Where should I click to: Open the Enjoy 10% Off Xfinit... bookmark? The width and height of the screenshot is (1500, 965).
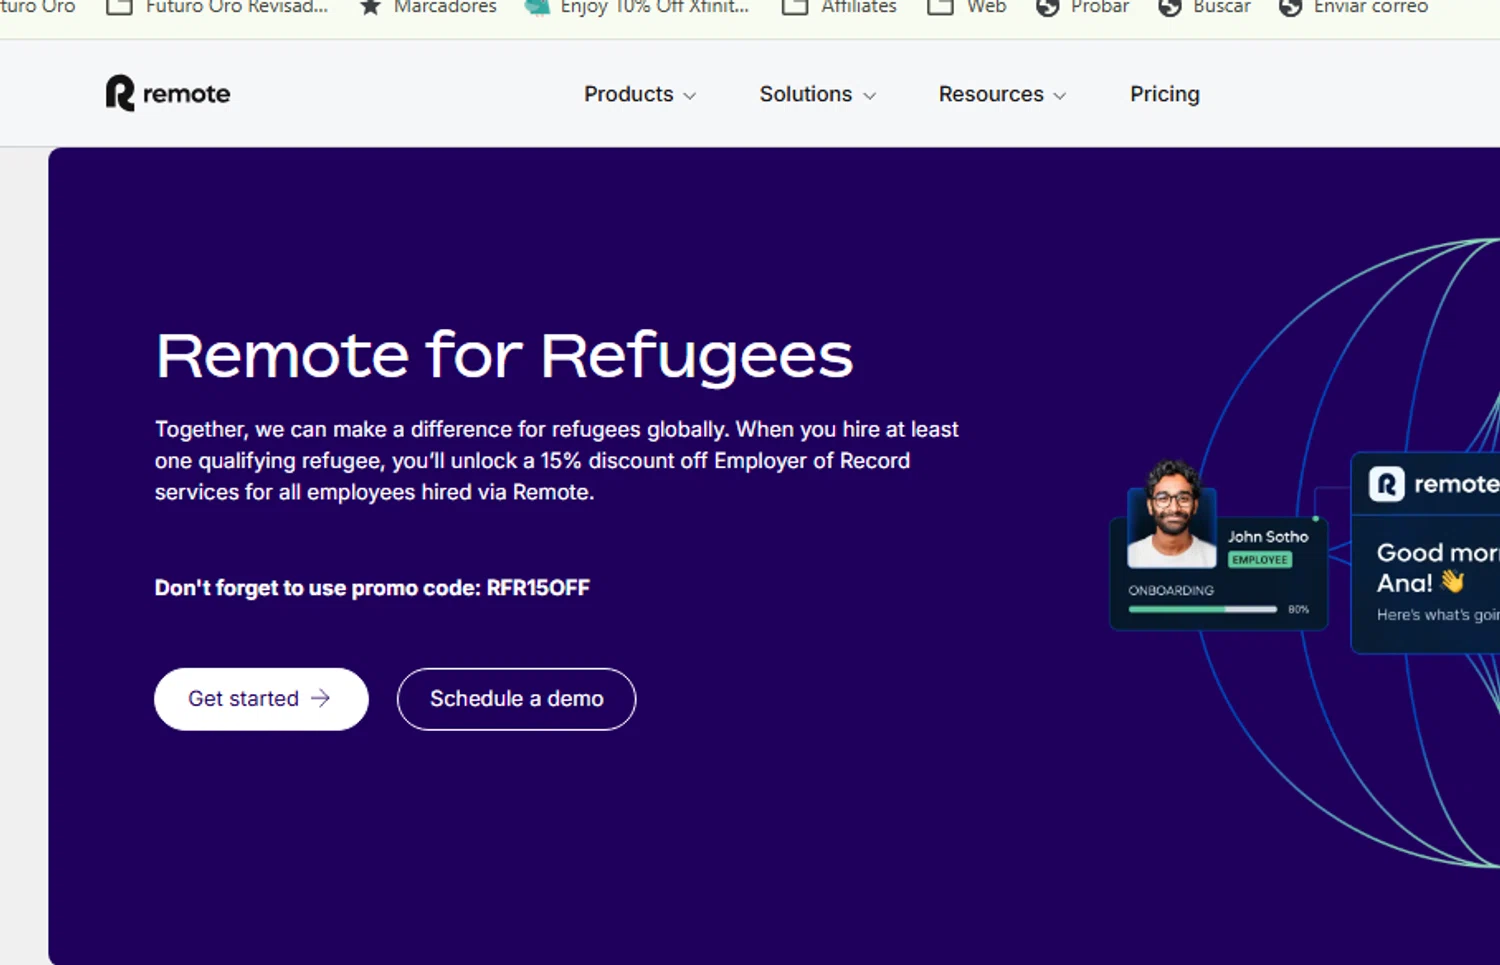[637, 7]
